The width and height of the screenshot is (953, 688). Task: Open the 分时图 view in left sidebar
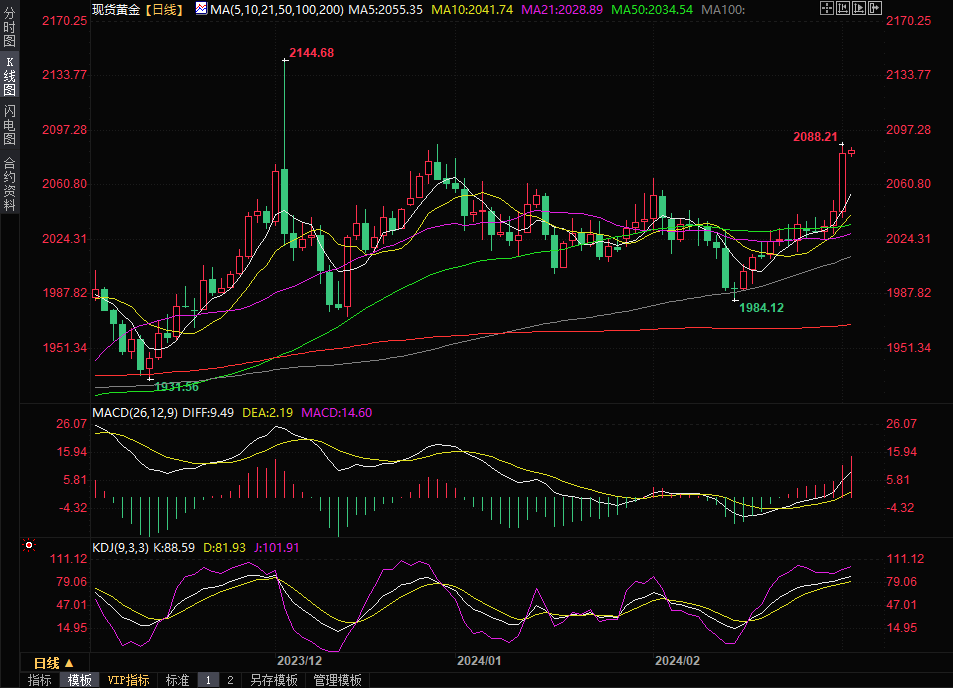click(9, 31)
